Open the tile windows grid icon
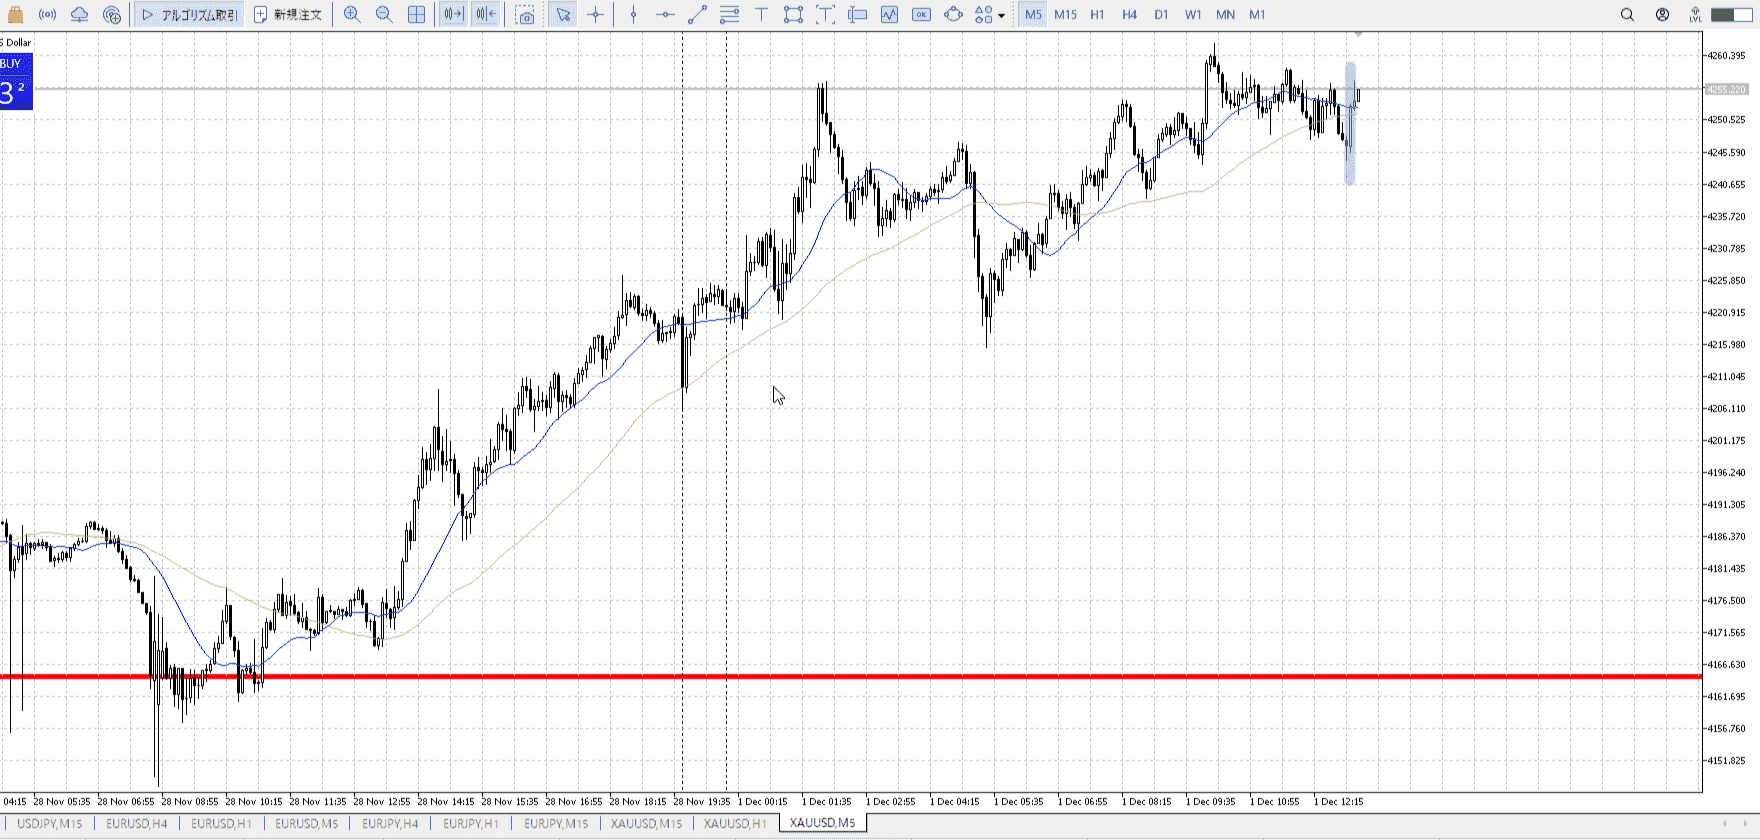This screenshot has height=840, width=1760. pos(417,15)
